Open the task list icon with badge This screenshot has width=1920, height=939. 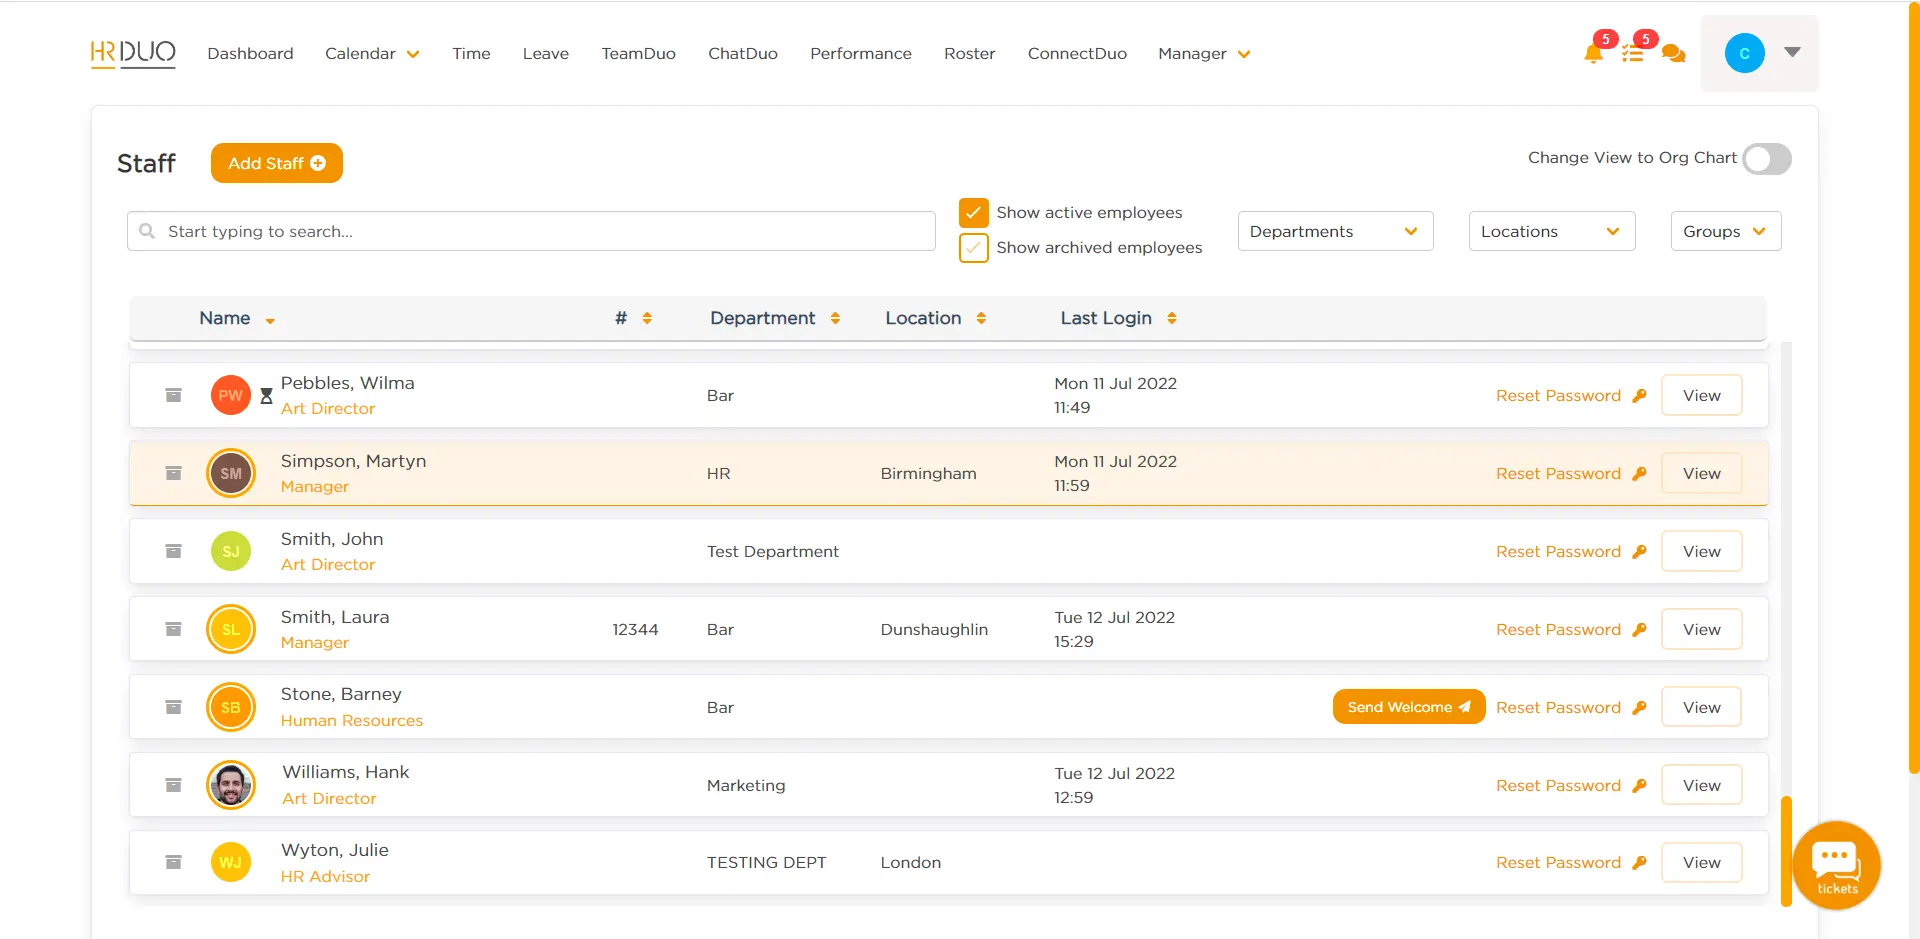click(x=1633, y=54)
